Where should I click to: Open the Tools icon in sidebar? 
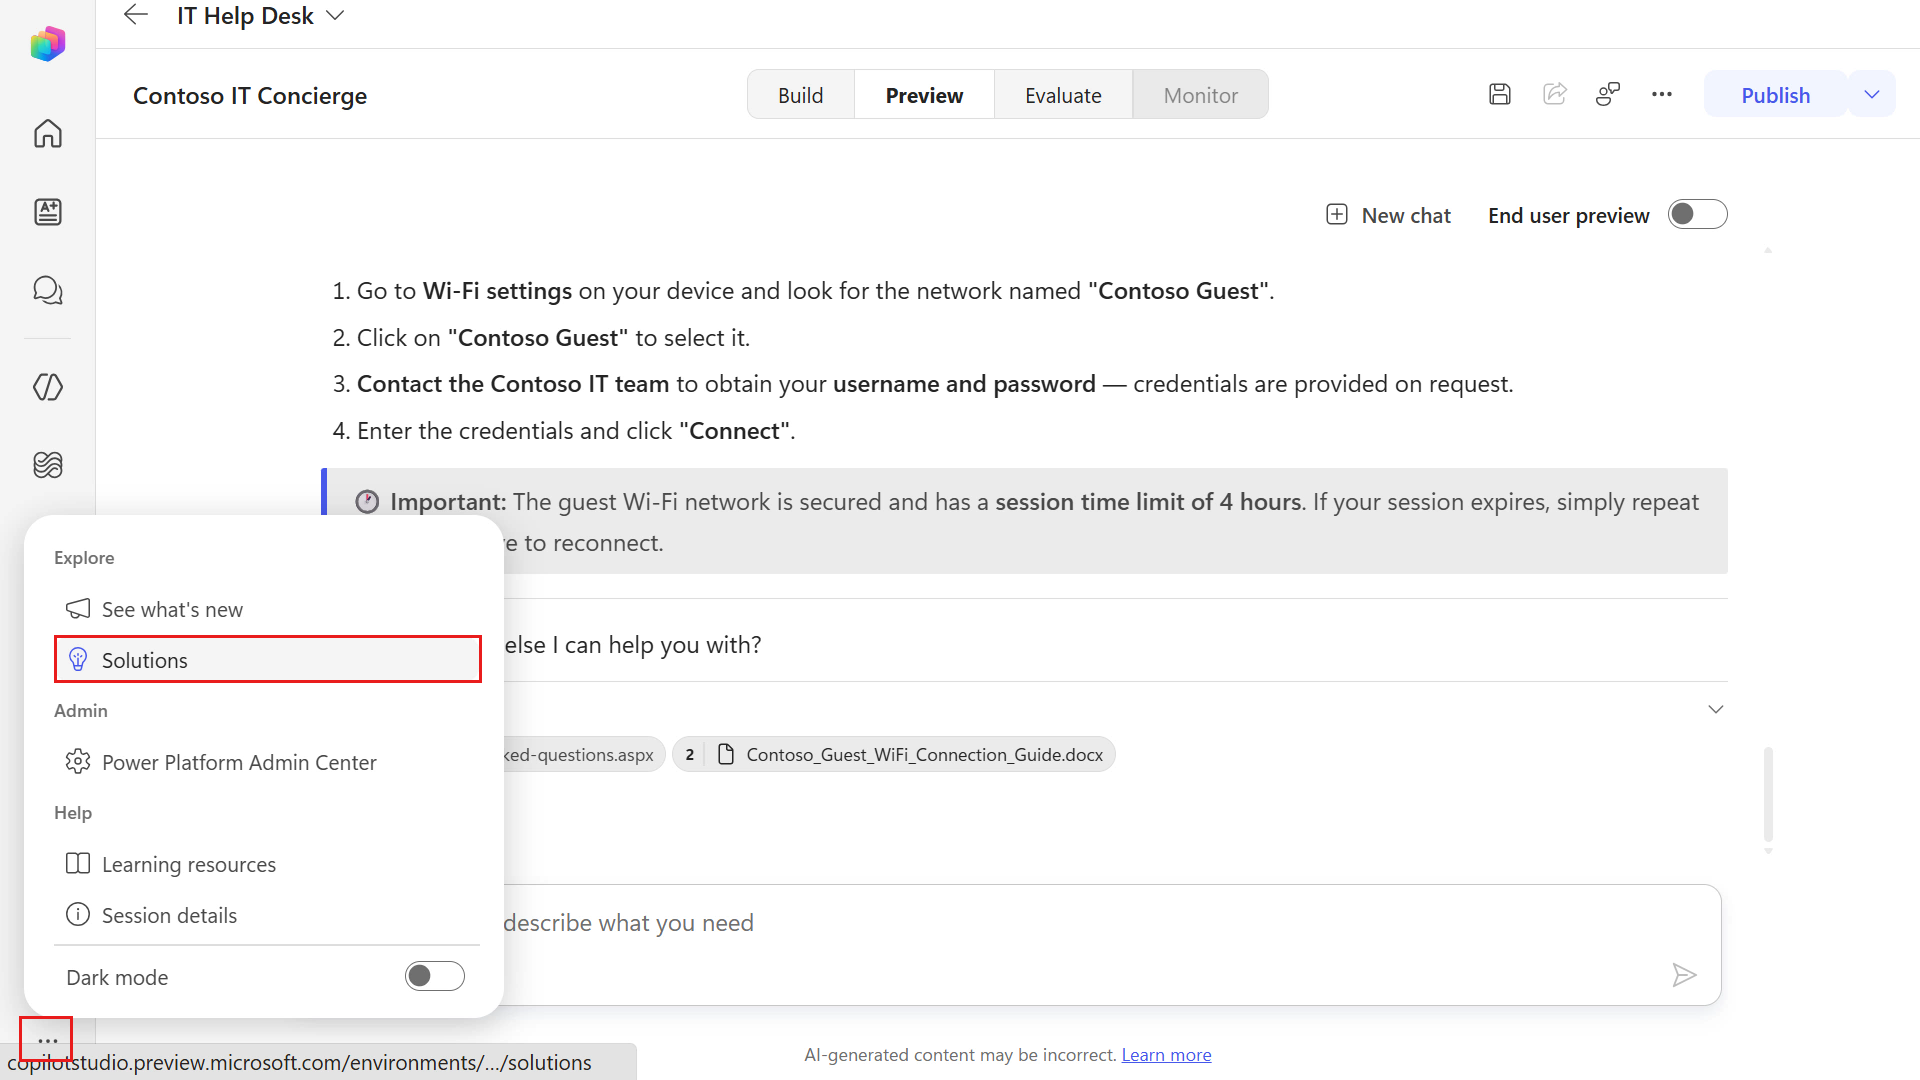pos(47,387)
